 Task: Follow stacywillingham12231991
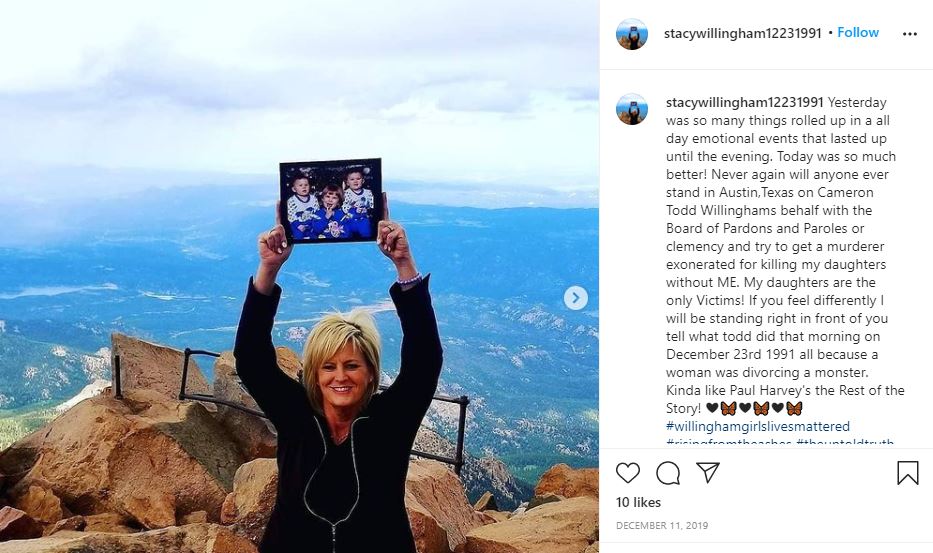tap(858, 33)
